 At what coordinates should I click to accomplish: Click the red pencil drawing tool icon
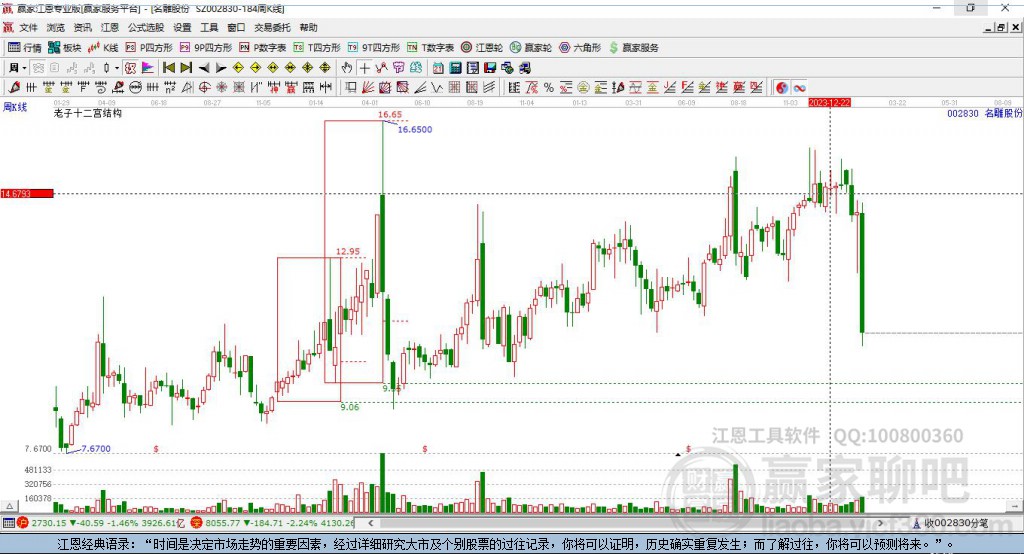click(x=14, y=88)
